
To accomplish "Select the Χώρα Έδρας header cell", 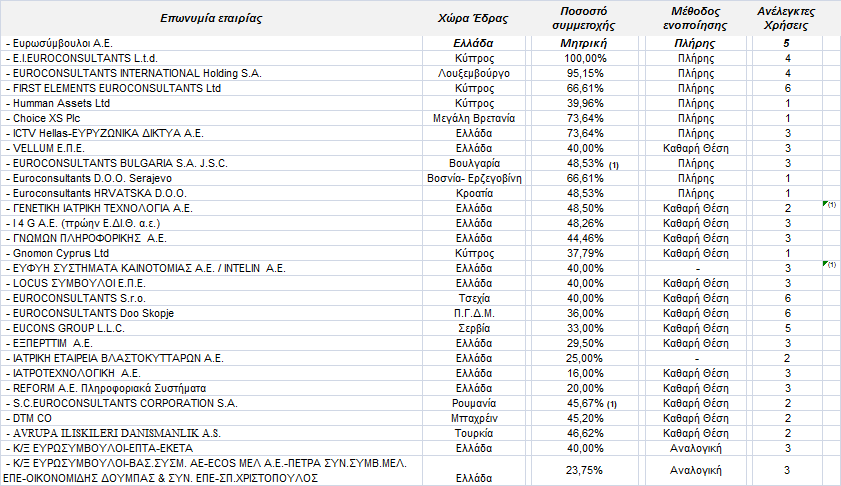I will tap(474, 18).
